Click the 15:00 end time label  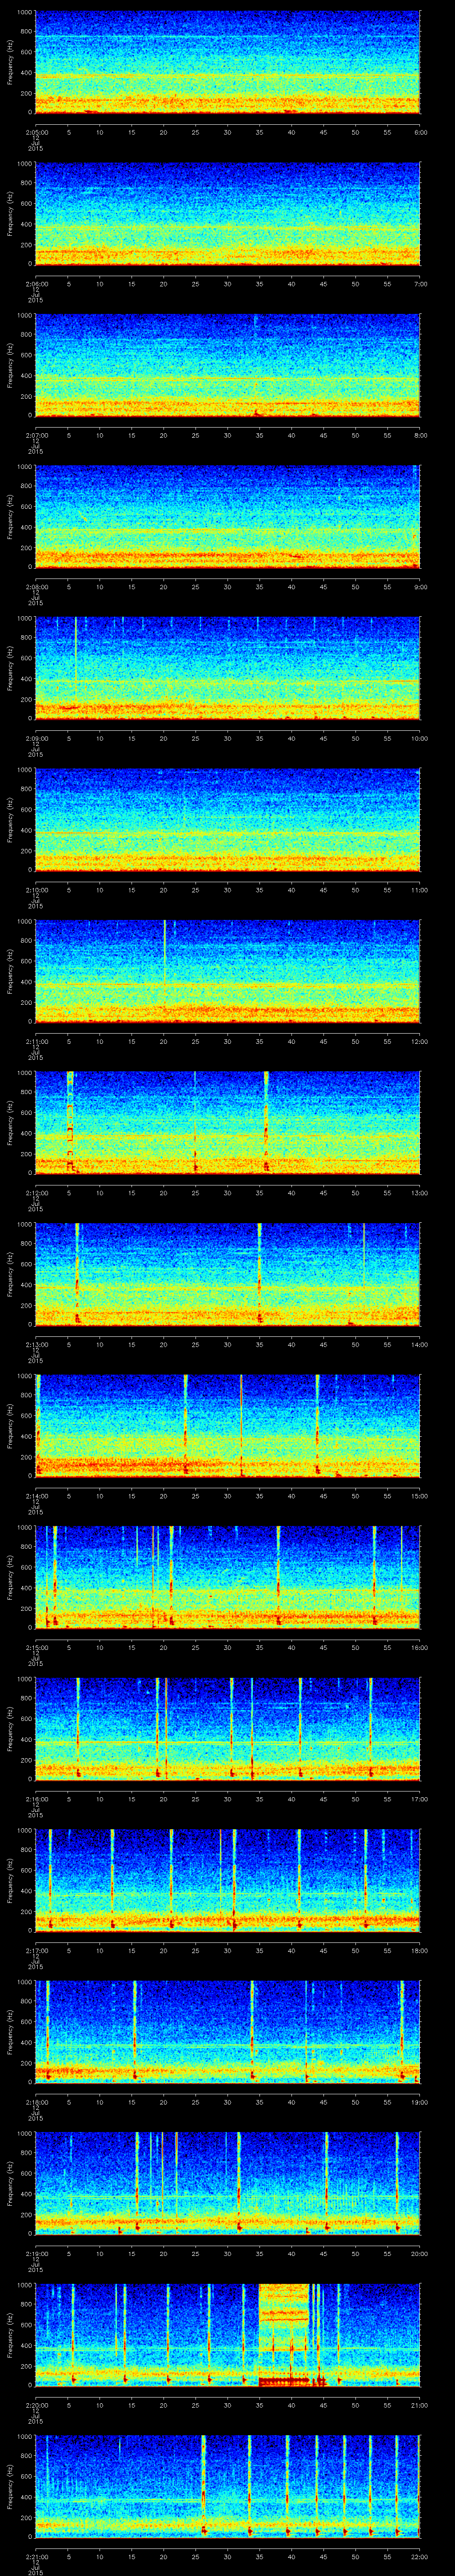click(x=419, y=1496)
